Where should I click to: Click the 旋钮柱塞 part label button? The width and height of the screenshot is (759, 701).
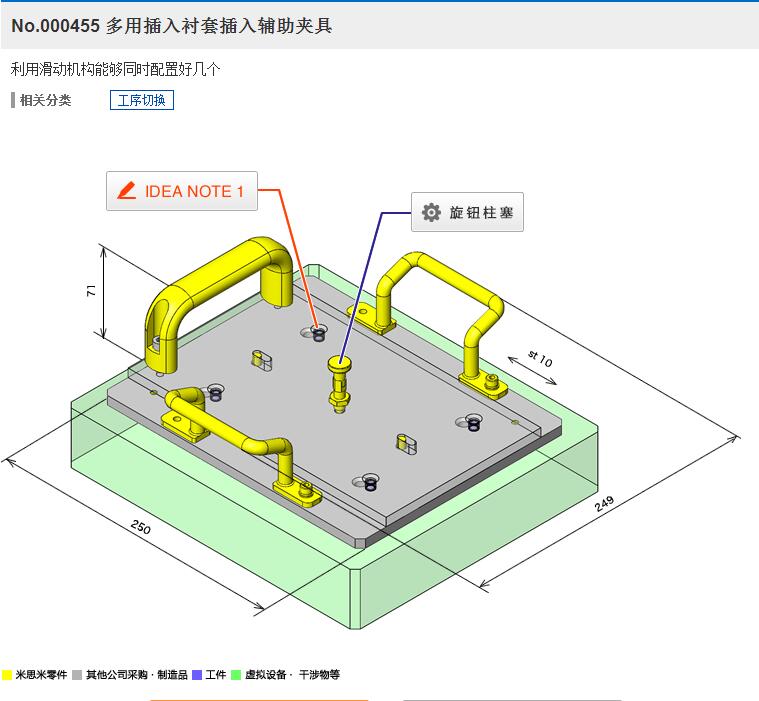pos(467,212)
